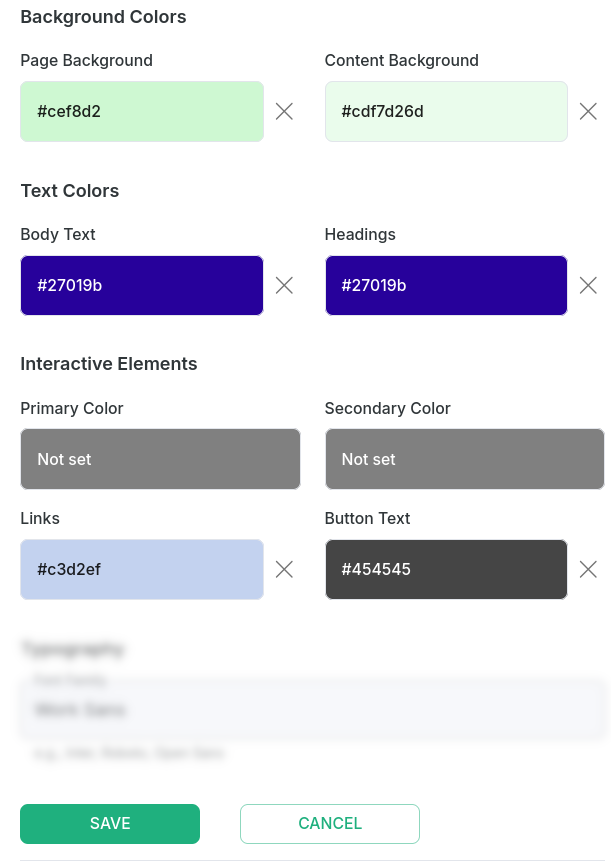This screenshot has width=616, height=861.
Task: Open the Page Background #cef8d2 swatch
Action: pyautogui.click(x=142, y=111)
